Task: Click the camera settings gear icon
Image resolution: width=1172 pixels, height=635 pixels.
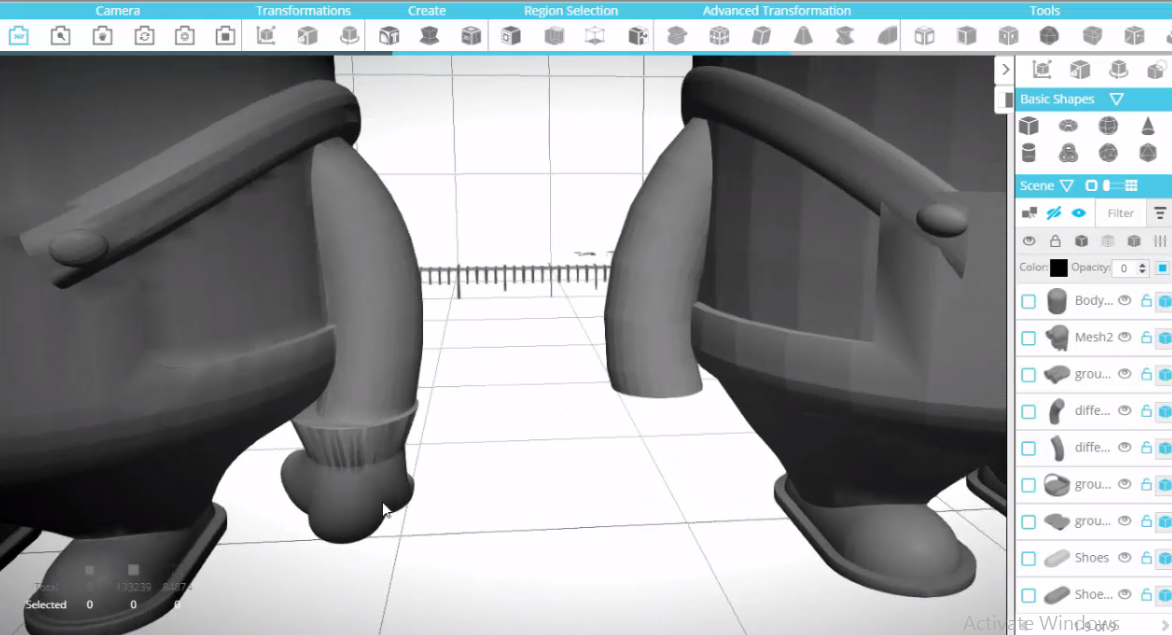Action: (185, 36)
